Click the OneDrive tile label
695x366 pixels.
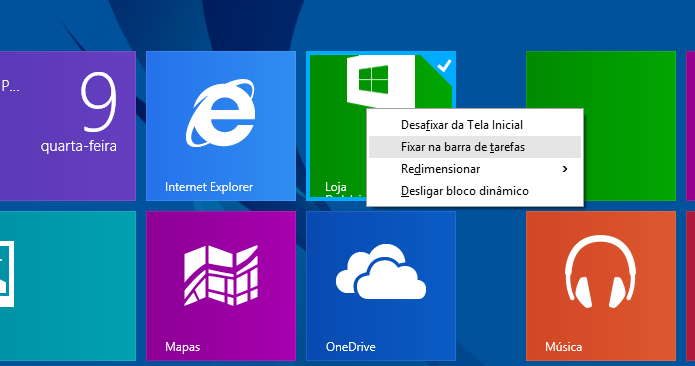350,347
